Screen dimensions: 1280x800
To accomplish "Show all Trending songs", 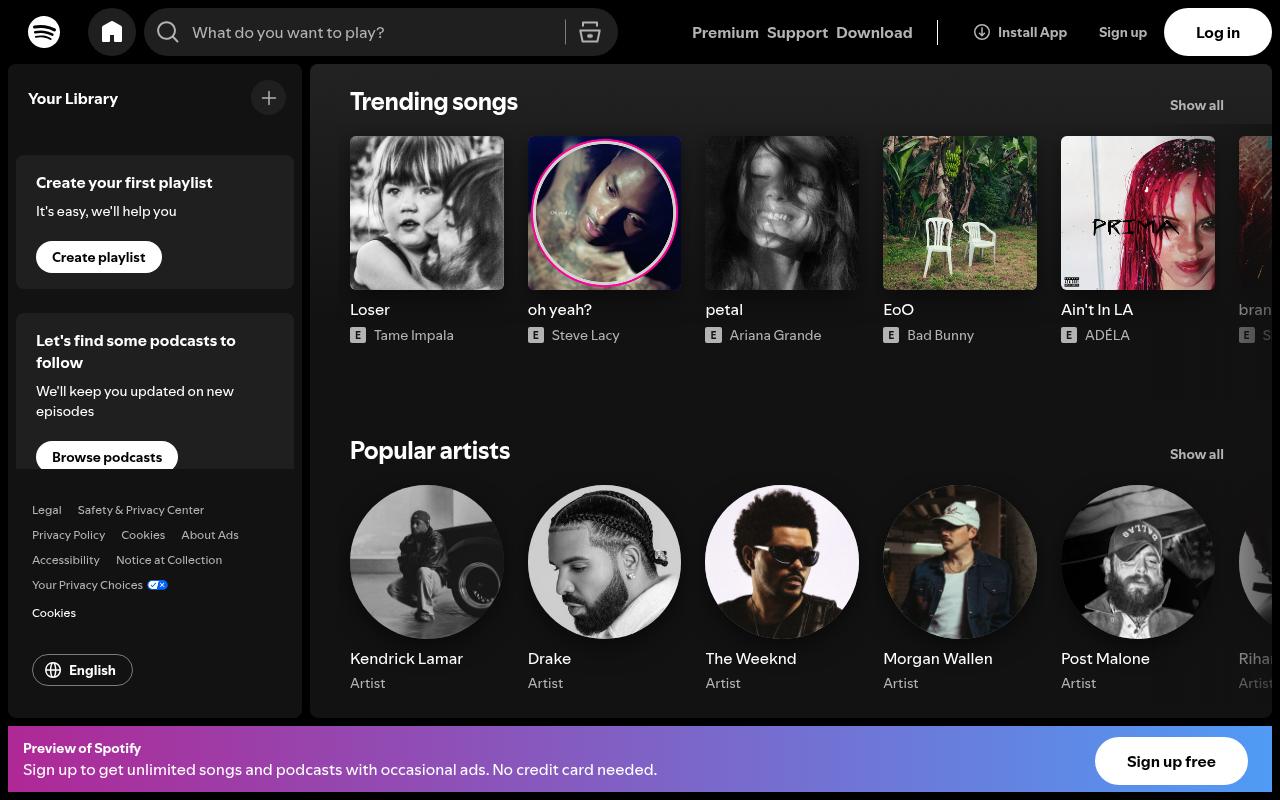I will [x=1196, y=105].
